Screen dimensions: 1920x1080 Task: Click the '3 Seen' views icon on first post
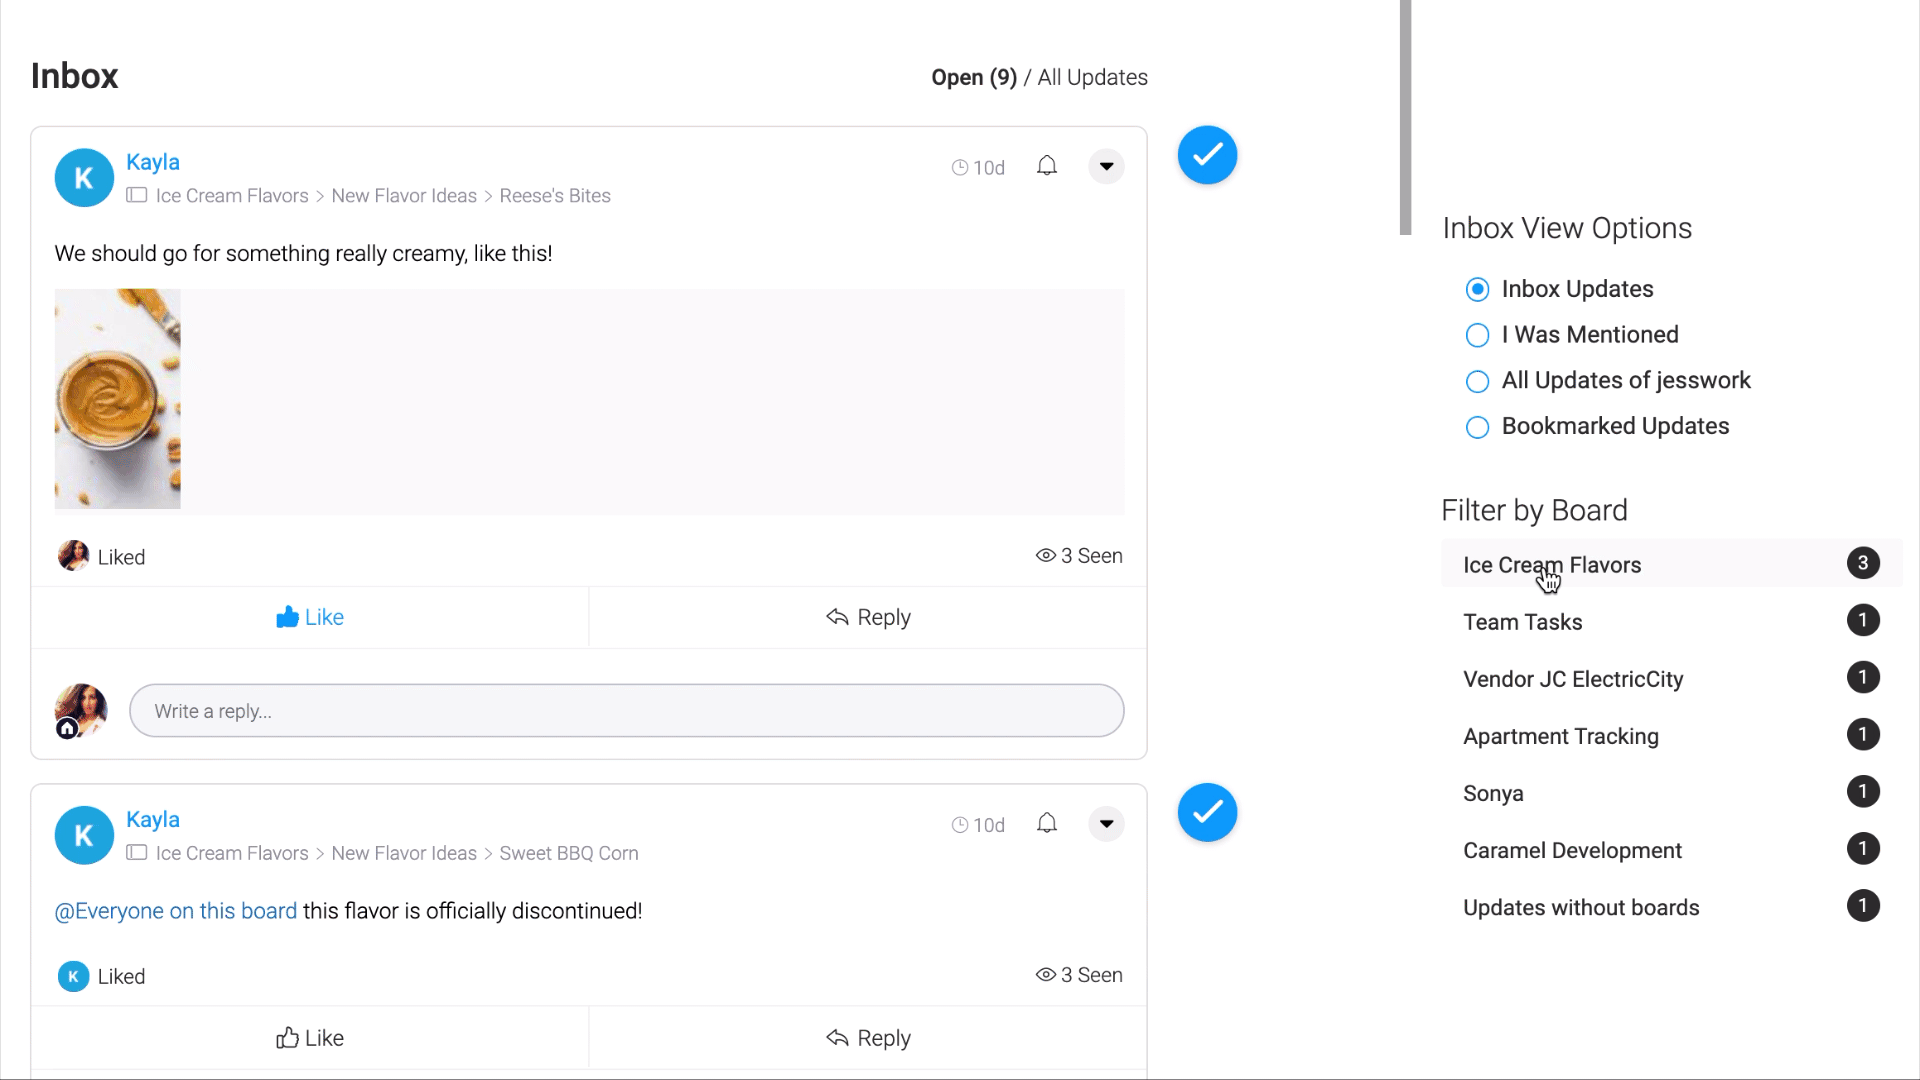point(1044,555)
